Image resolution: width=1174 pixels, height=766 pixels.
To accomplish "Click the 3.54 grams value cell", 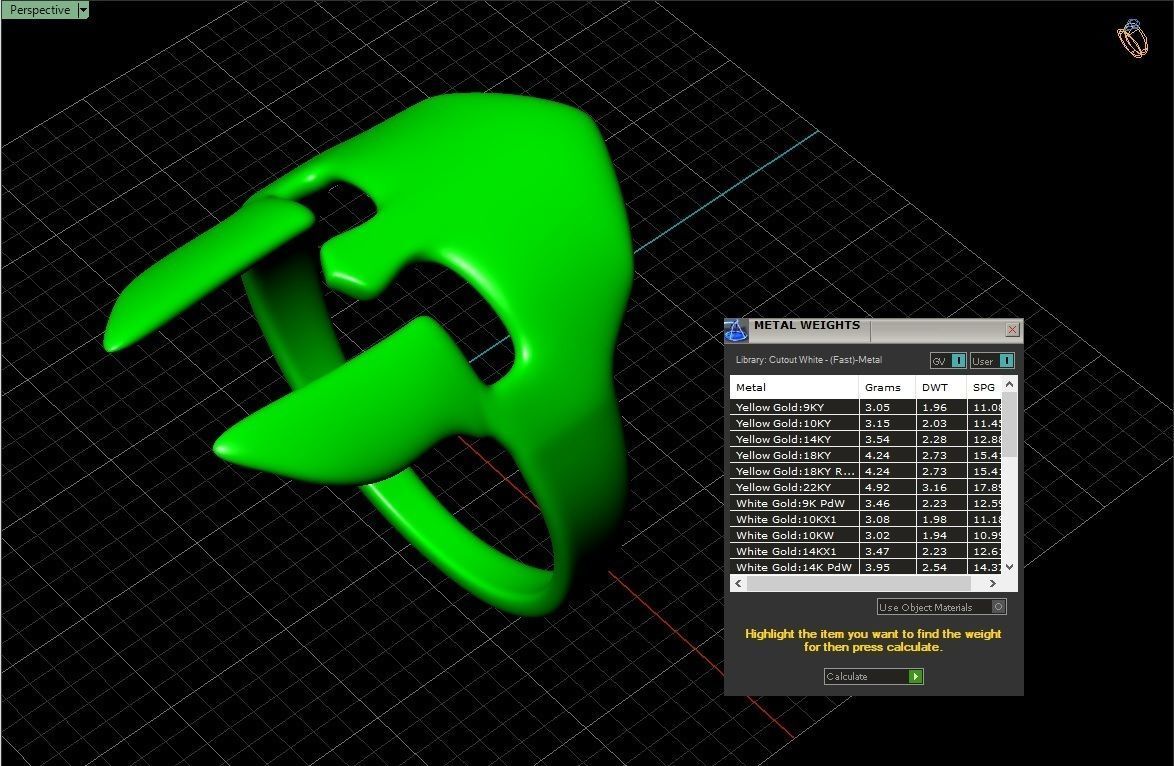I will click(x=887, y=440).
